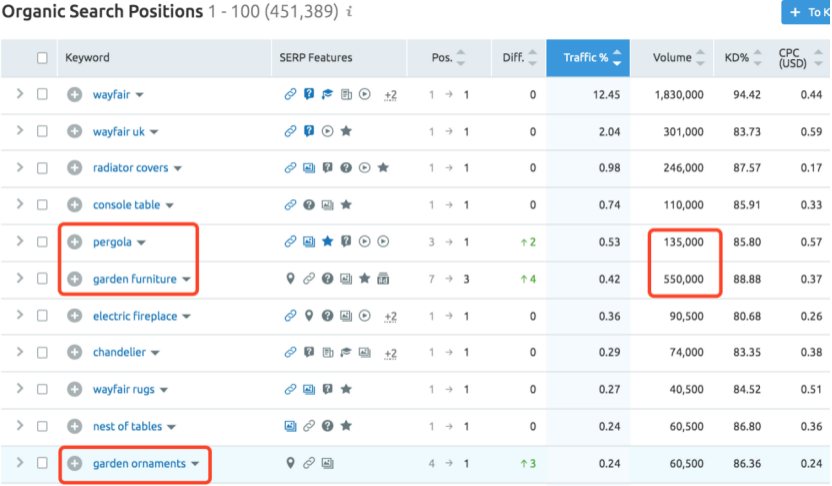Sort by the Pos. column header
The image size is (832, 486).
[448, 57]
